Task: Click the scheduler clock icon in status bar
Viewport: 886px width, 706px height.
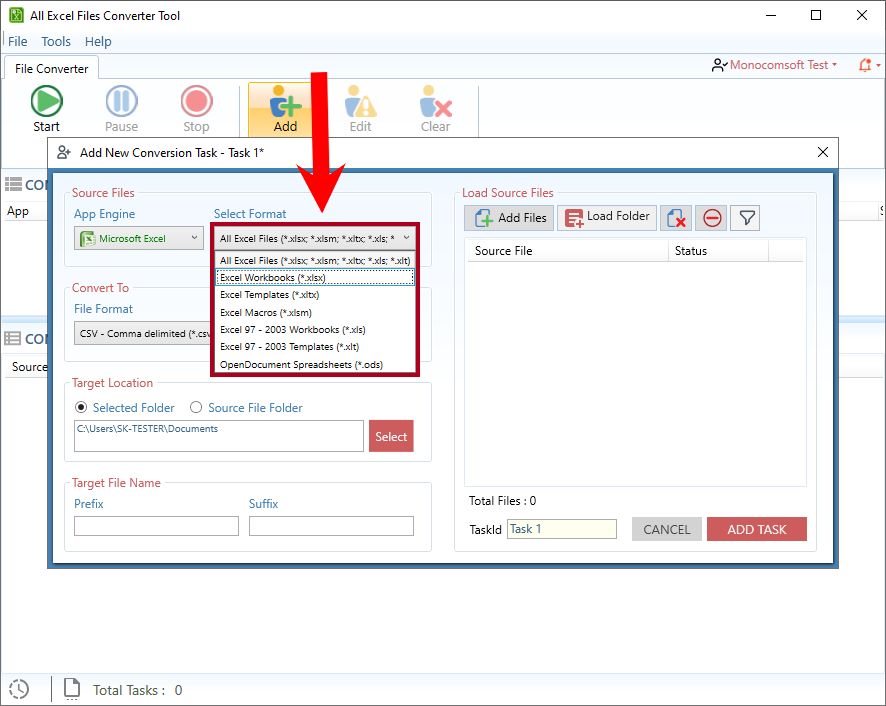Action: pyautogui.click(x=18, y=689)
